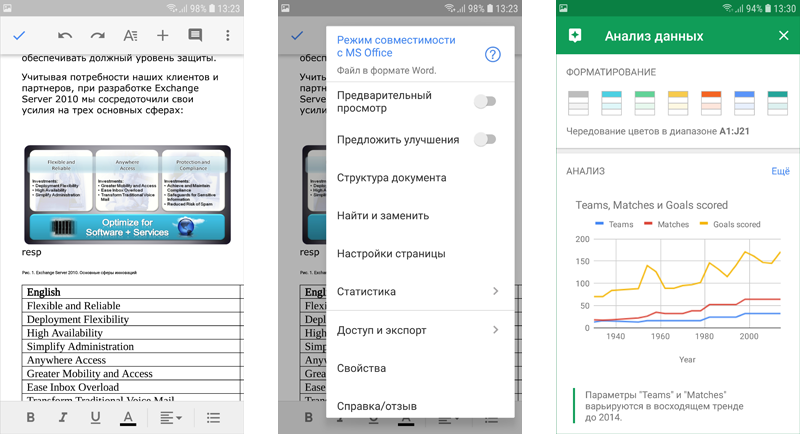Select Greater Mobility and Access cell
This screenshot has height=434, width=800.
pyautogui.click(x=131, y=374)
